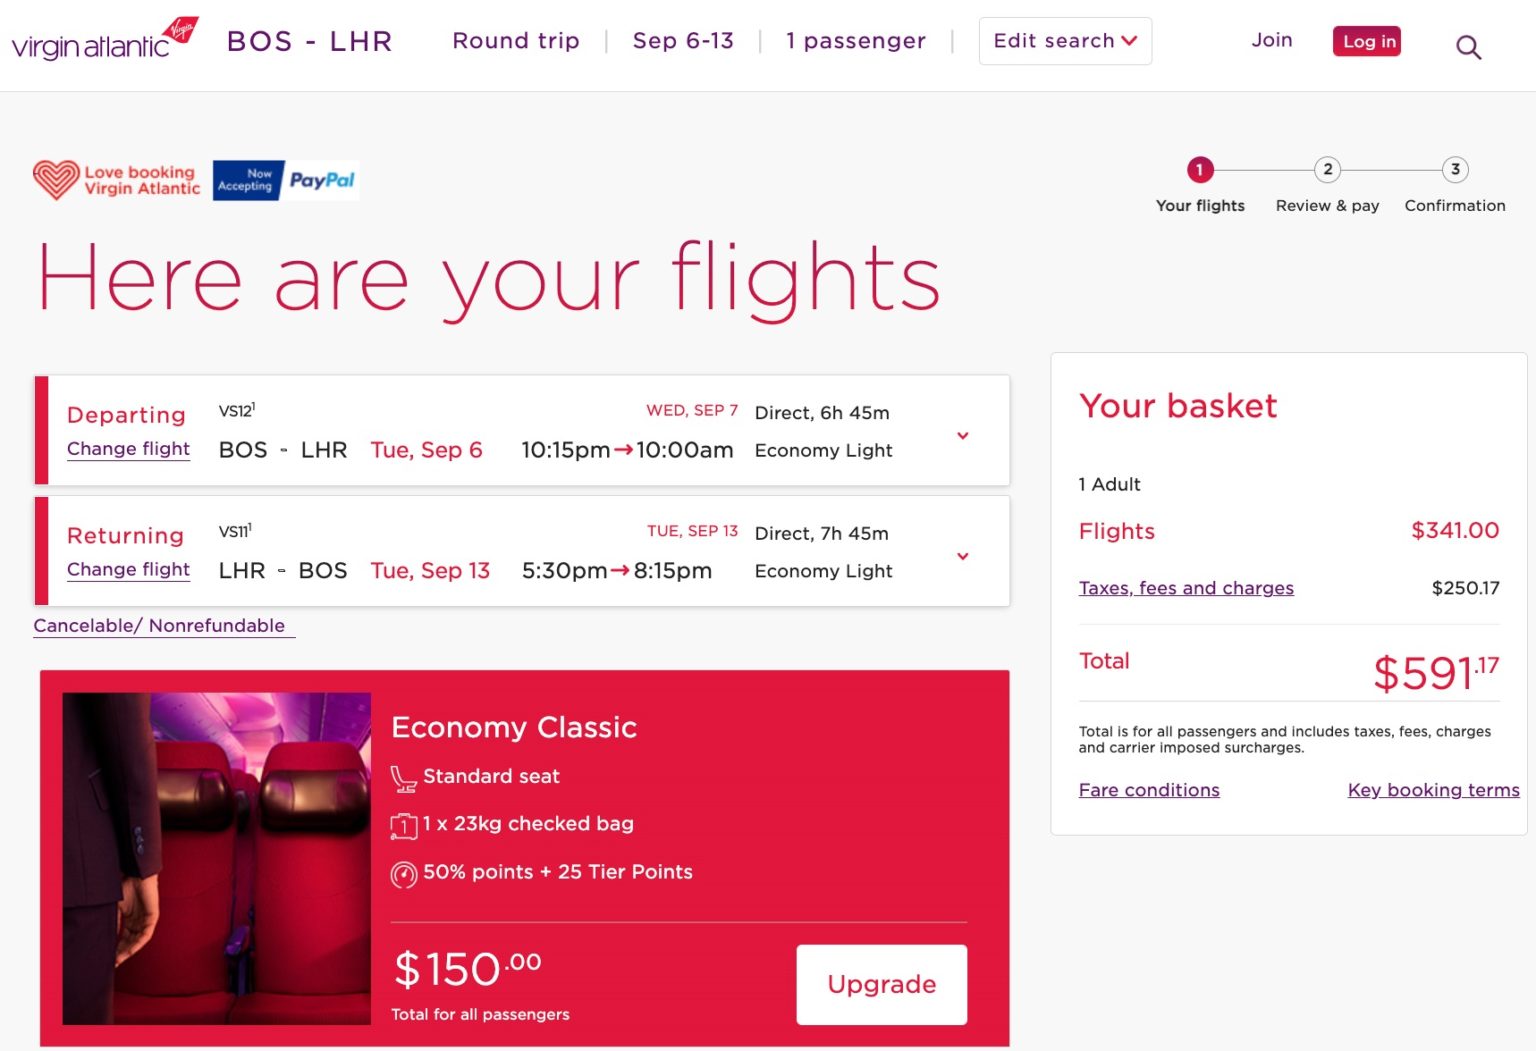
Task: Select step 2 Review & pay circle
Action: (1327, 170)
